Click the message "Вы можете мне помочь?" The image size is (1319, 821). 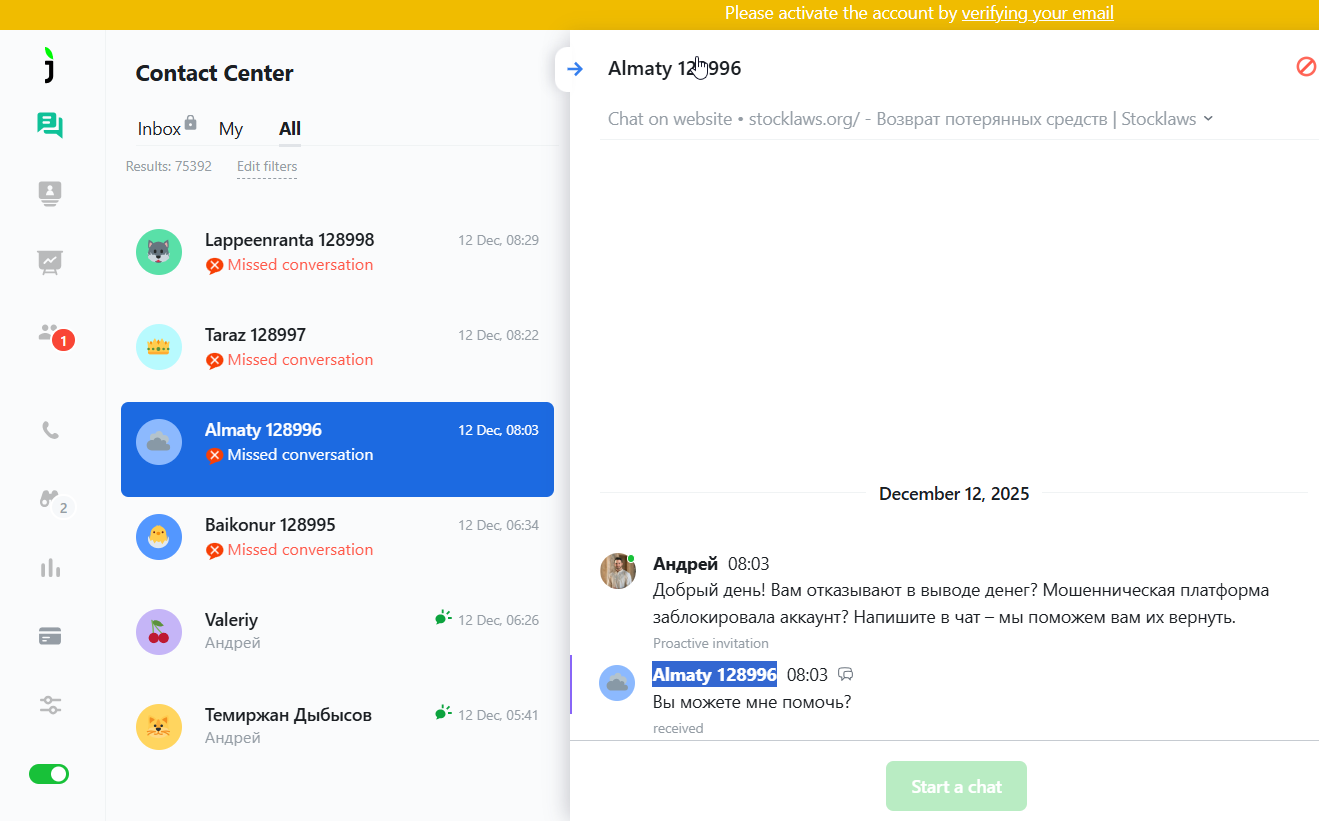point(752,702)
